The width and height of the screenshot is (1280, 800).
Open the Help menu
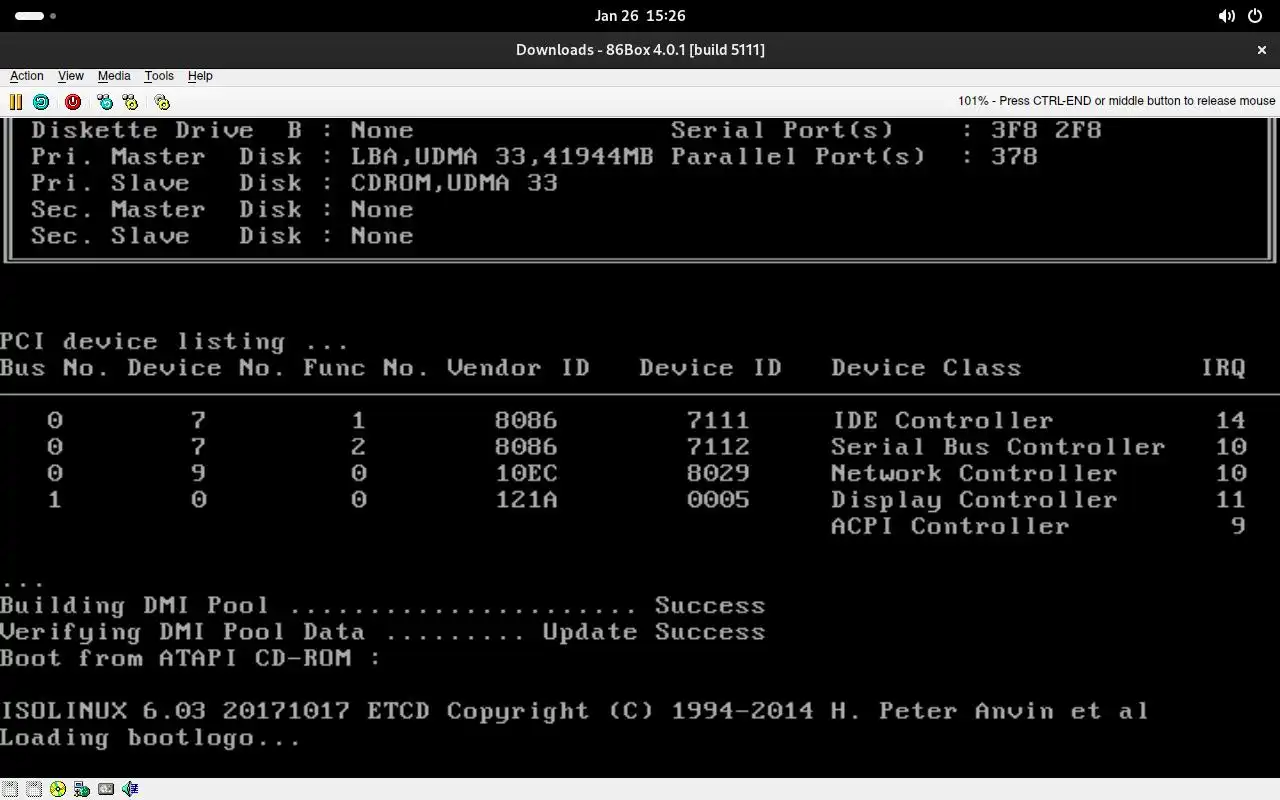(x=200, y=76)
